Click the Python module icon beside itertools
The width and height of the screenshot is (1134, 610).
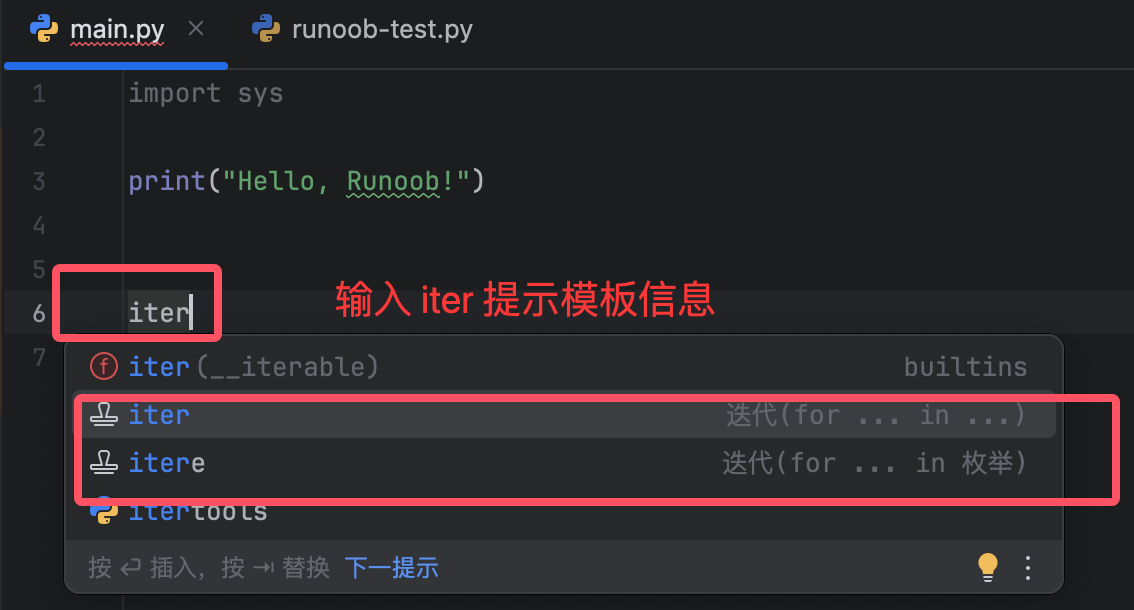[x=103, y=511]
